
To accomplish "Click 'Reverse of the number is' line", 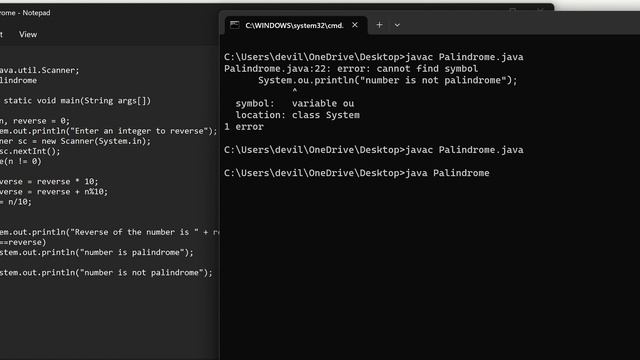I will point(109,232).
